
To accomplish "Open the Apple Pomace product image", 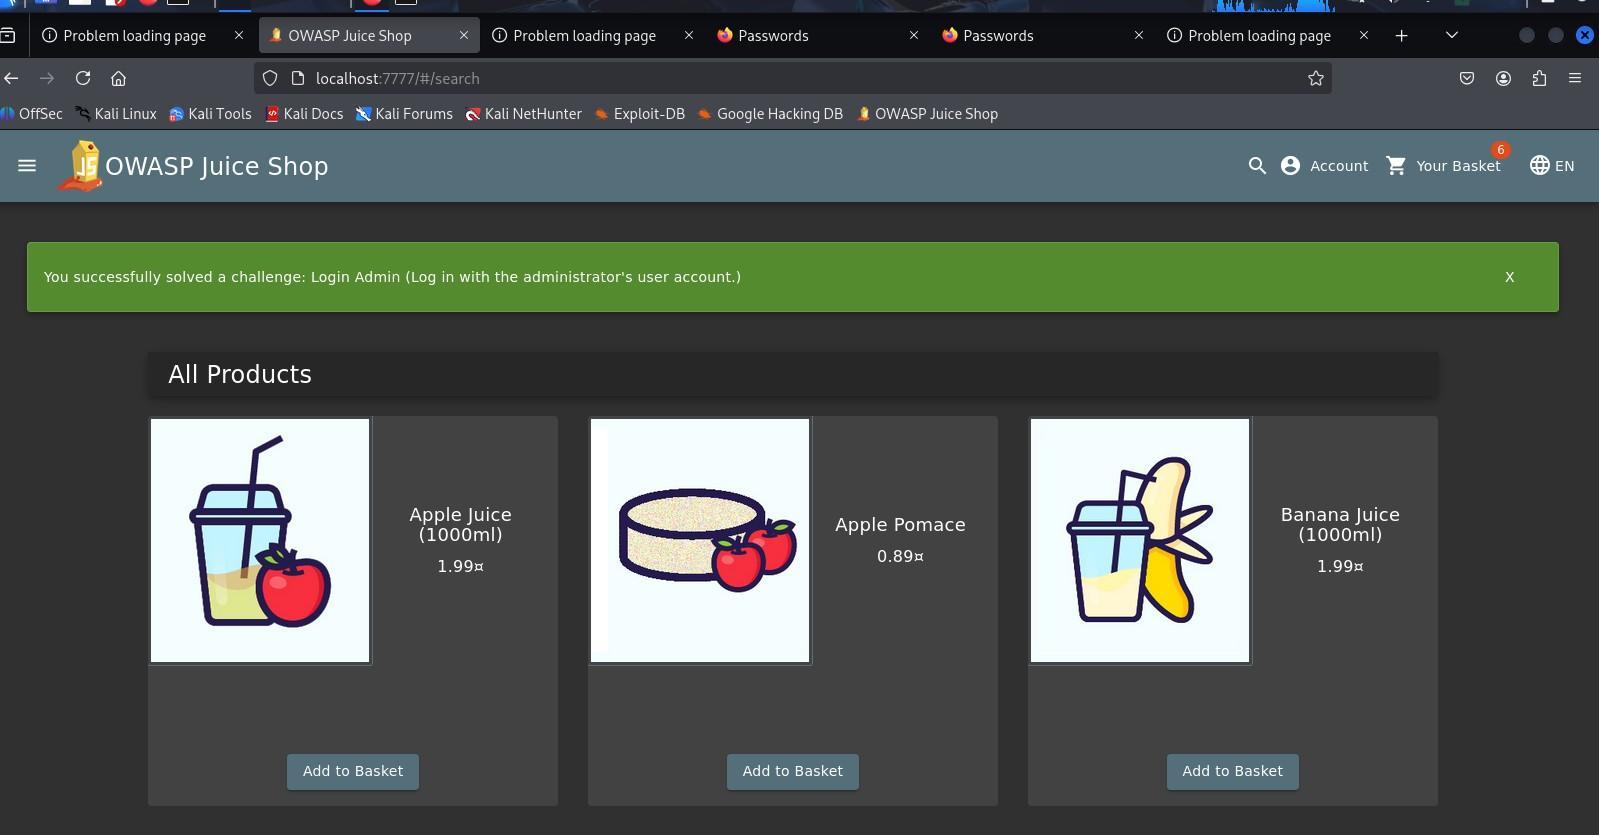I will (700, 540).
